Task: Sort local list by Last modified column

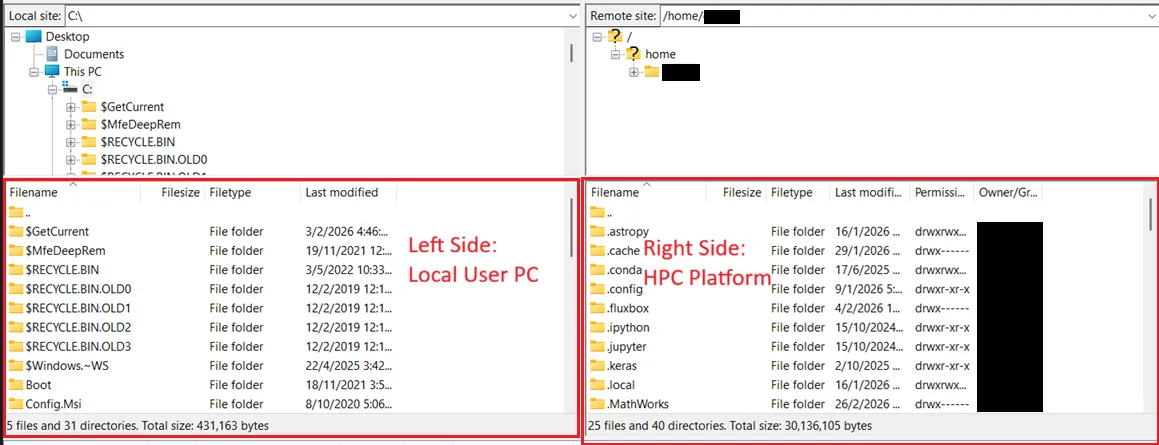Action: click(x=349, y=193)
